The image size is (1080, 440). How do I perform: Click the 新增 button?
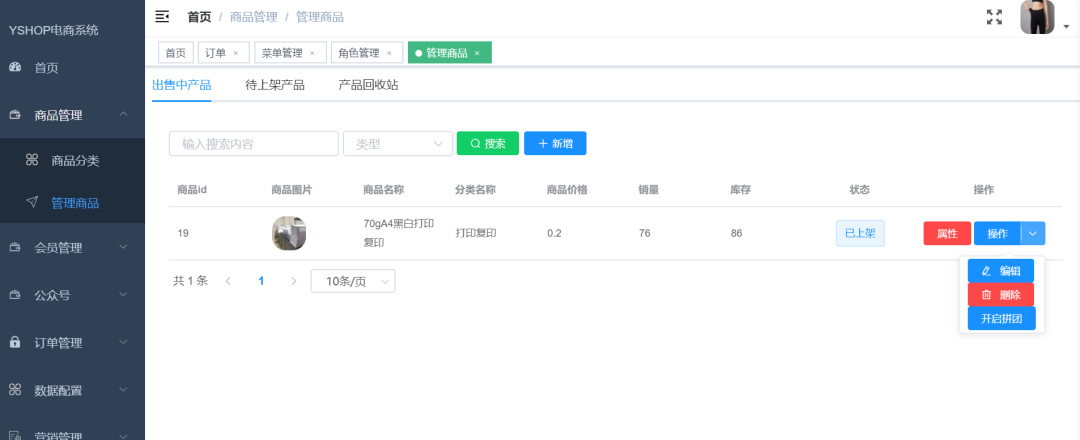tap(555, 143)
